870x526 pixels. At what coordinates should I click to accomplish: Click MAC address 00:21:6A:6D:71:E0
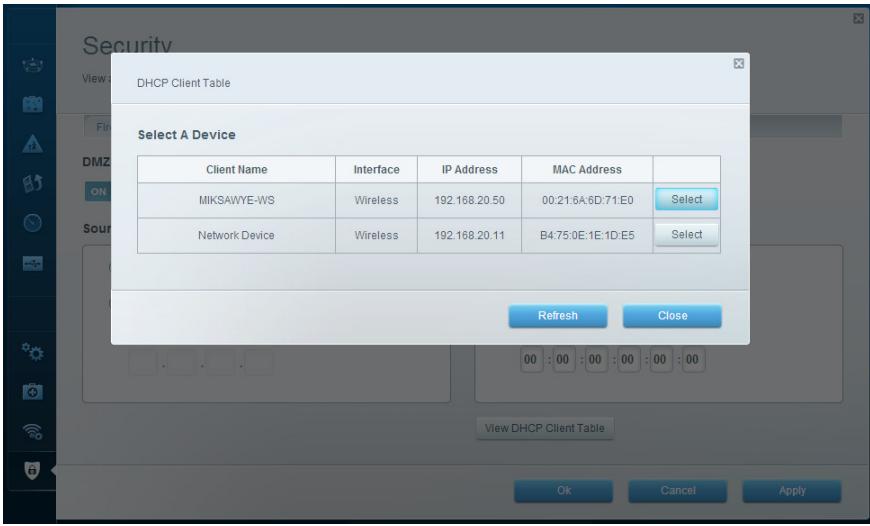[587, 200]
